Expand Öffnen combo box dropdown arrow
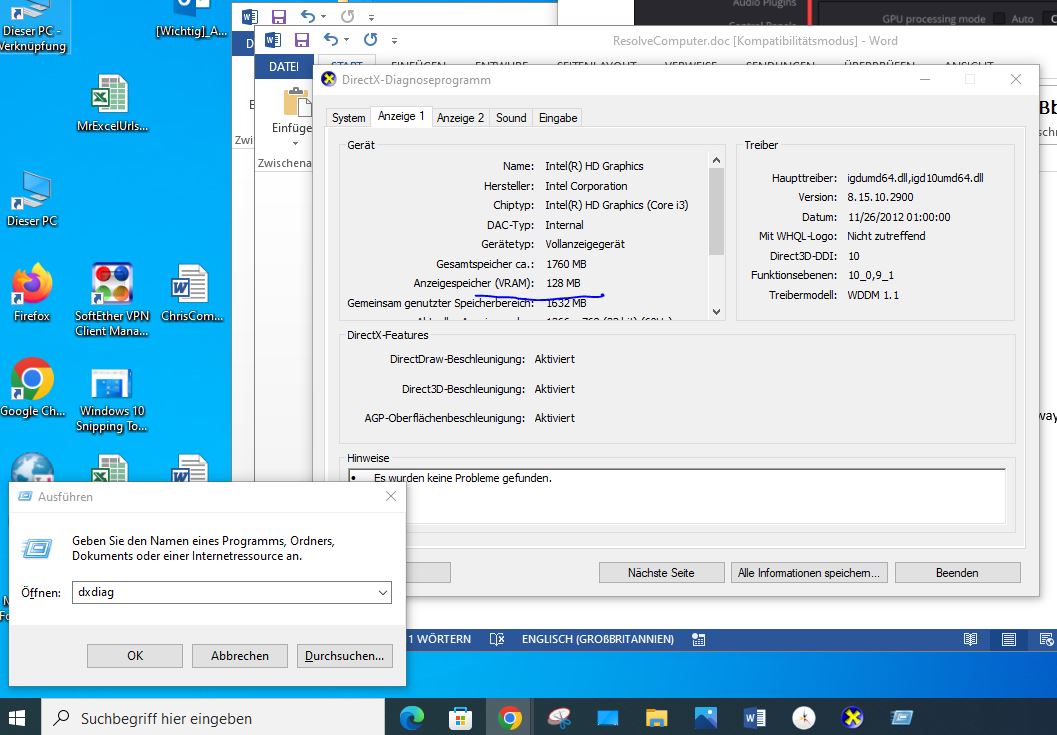1057x735 pixels. click(x=383, y=593)
